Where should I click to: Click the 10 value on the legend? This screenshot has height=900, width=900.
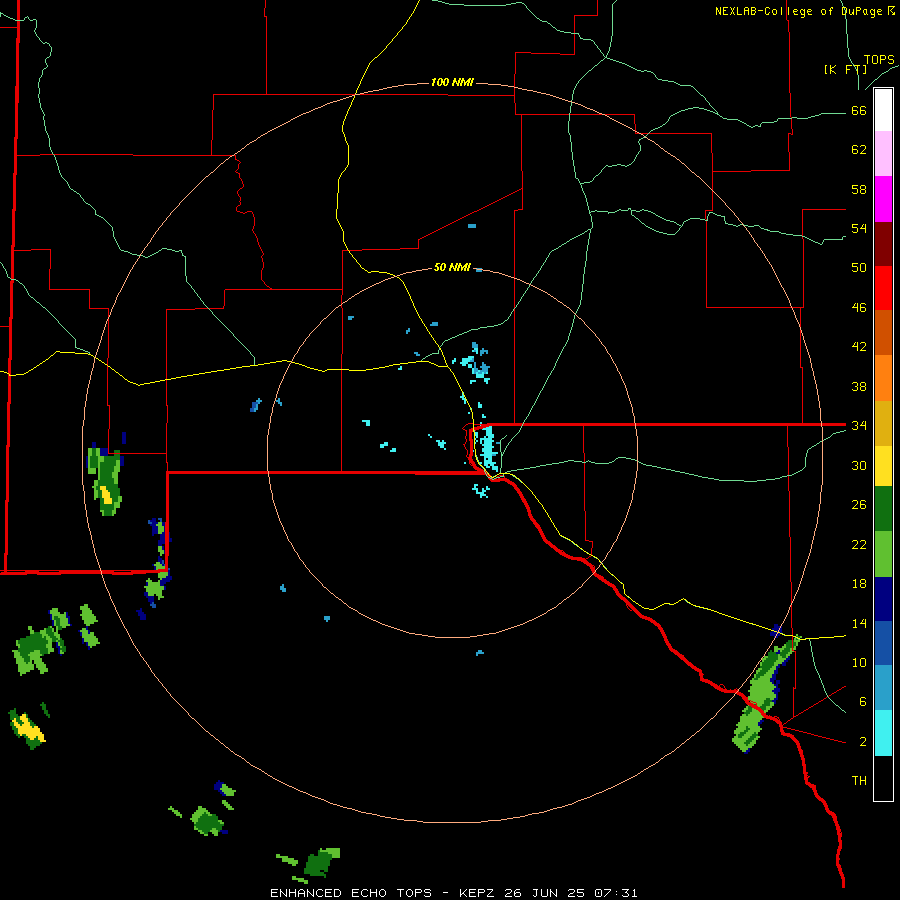(859, 662)
